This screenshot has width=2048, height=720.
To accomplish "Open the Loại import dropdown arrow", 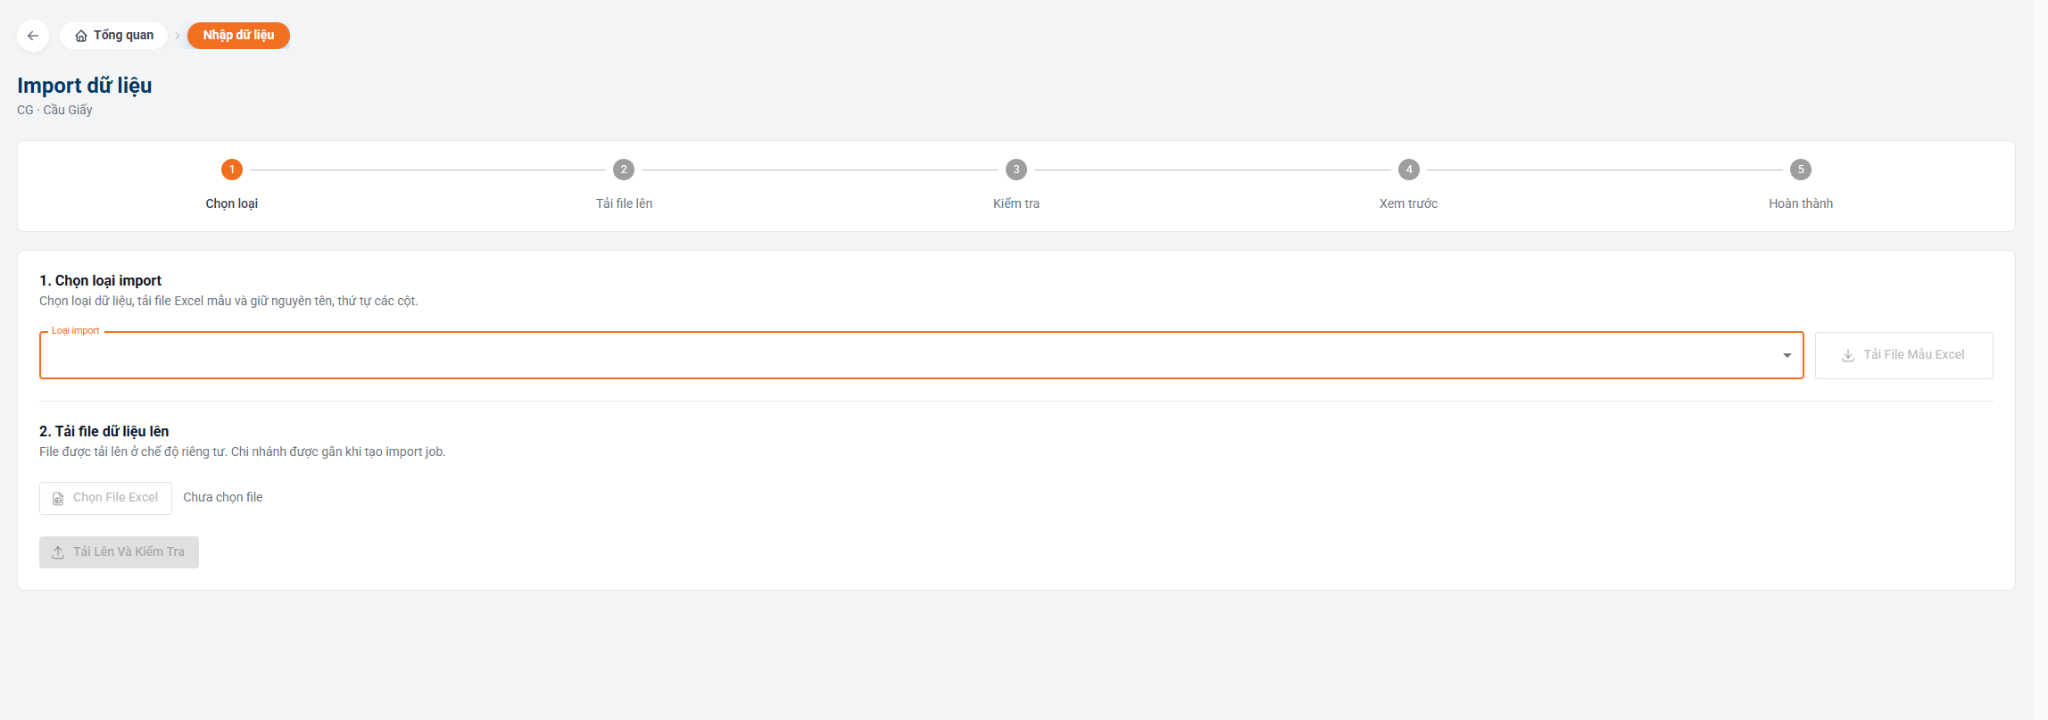I will click(1787, 355).
